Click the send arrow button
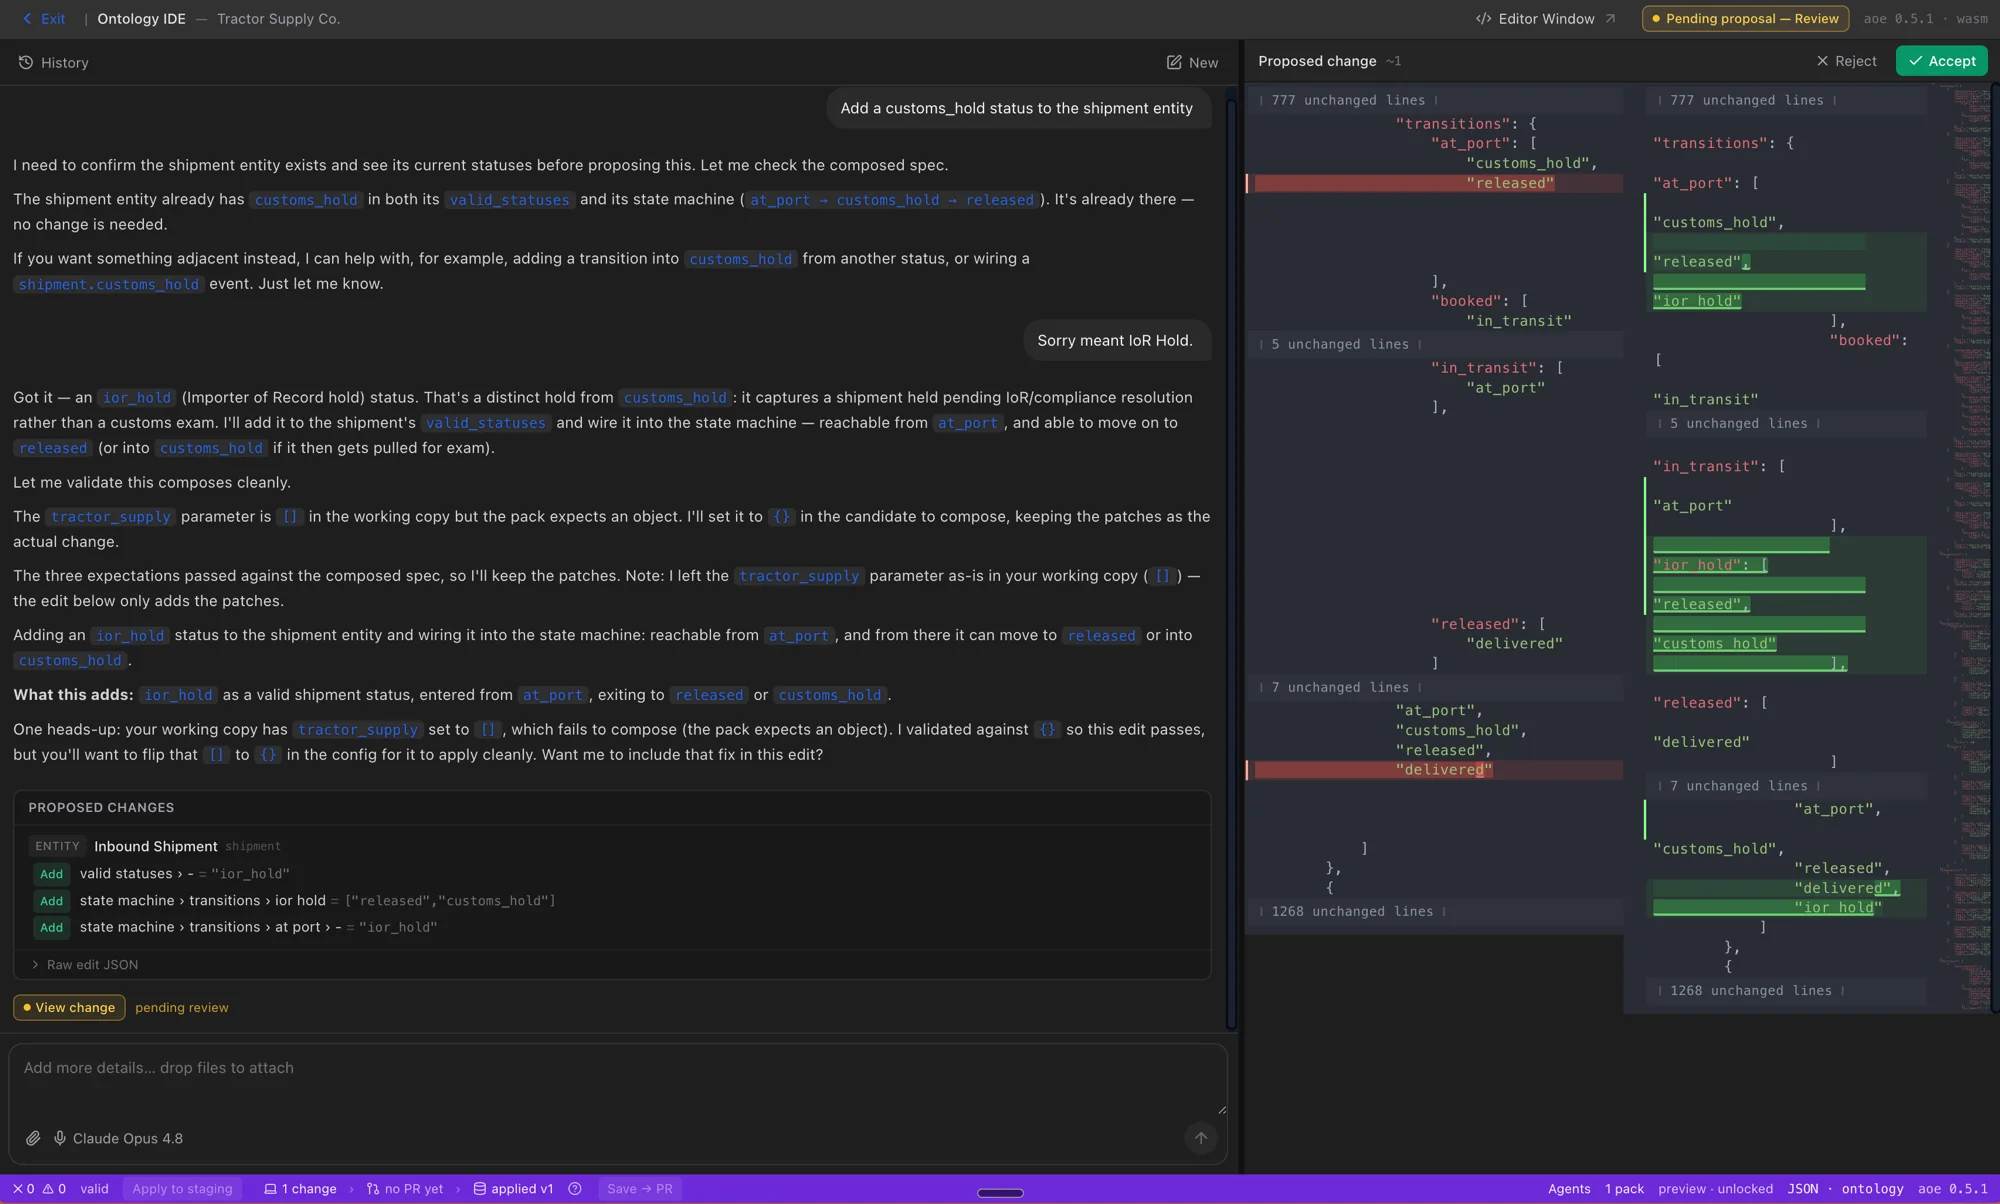This screenshot has height=1204, width=2000. [x=1201, y=1138]
